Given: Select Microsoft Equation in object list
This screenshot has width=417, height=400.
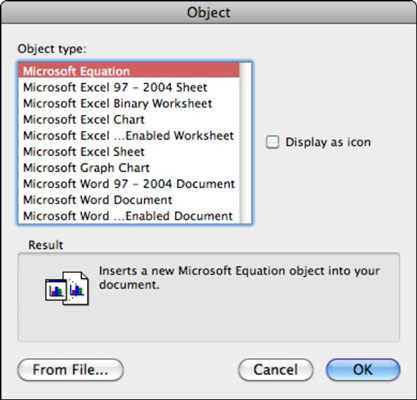Looking at the screenshot, I should tap(129, 71).
